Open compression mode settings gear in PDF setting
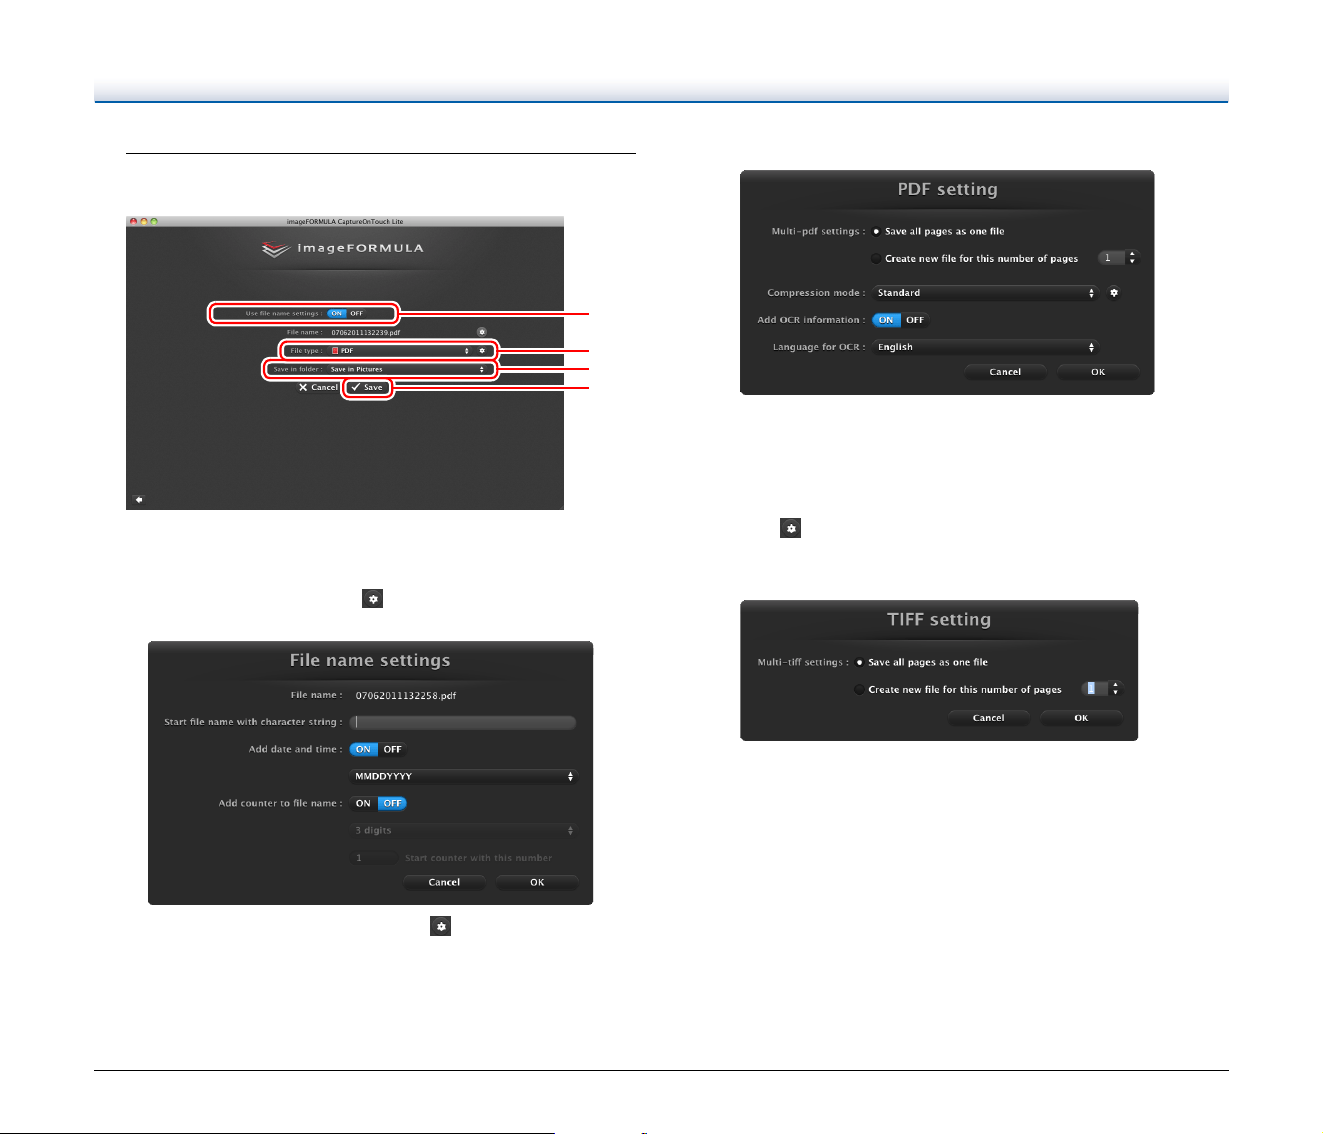The image size is (1323, 1134). click(x=1114, y=293)
